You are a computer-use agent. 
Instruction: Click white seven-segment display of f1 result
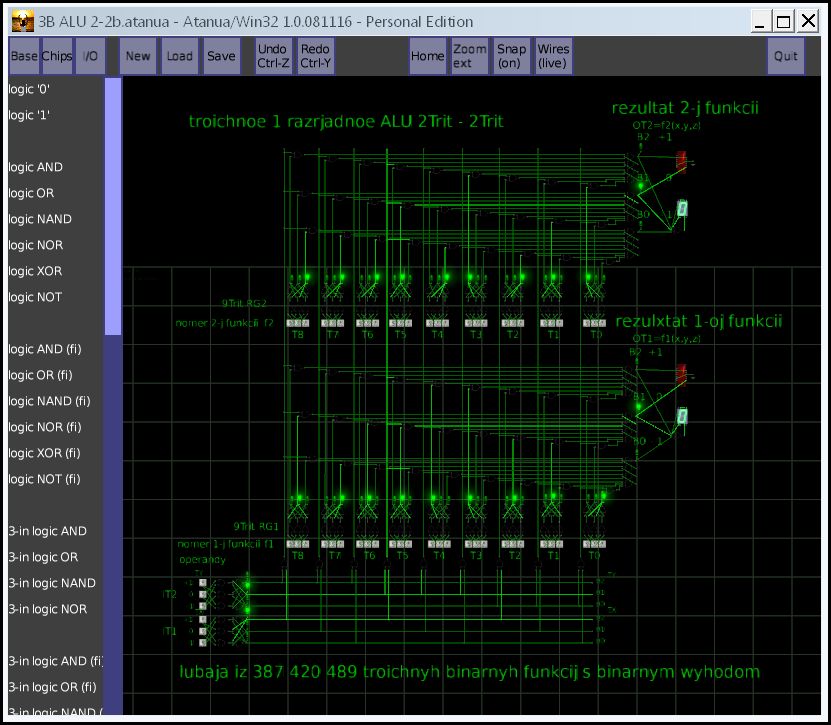click(x=683, y=415)
